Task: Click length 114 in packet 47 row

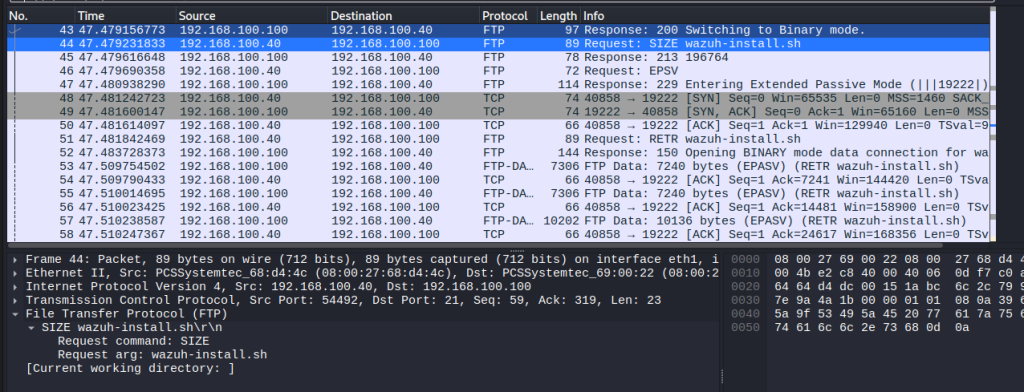Action: (x=569, y=84)
